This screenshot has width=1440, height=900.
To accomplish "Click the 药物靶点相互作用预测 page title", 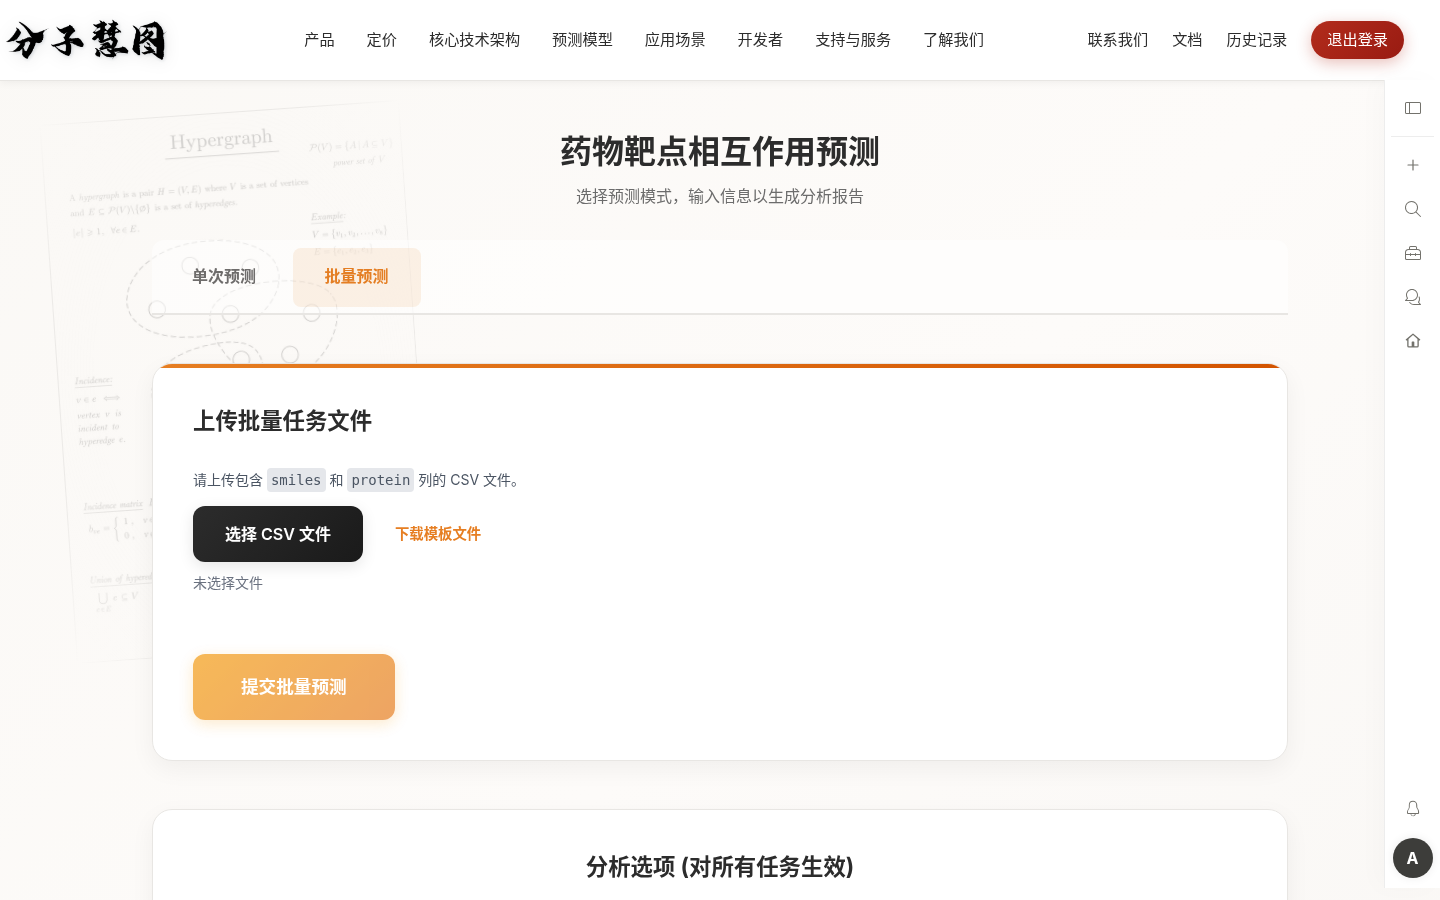I will pos(720,152).
